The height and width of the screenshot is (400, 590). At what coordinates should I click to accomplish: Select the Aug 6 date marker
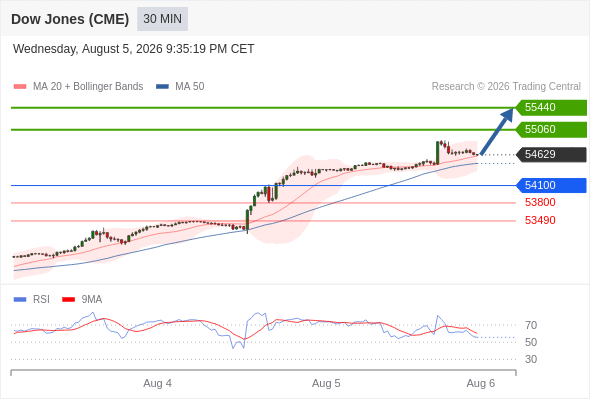click(x=481, y=383)
